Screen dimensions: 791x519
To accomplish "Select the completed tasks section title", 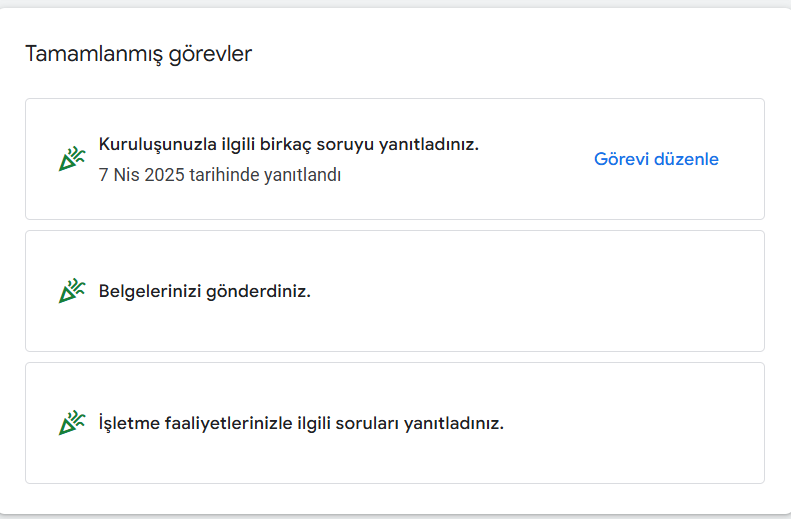I will [x=138, y=54].
